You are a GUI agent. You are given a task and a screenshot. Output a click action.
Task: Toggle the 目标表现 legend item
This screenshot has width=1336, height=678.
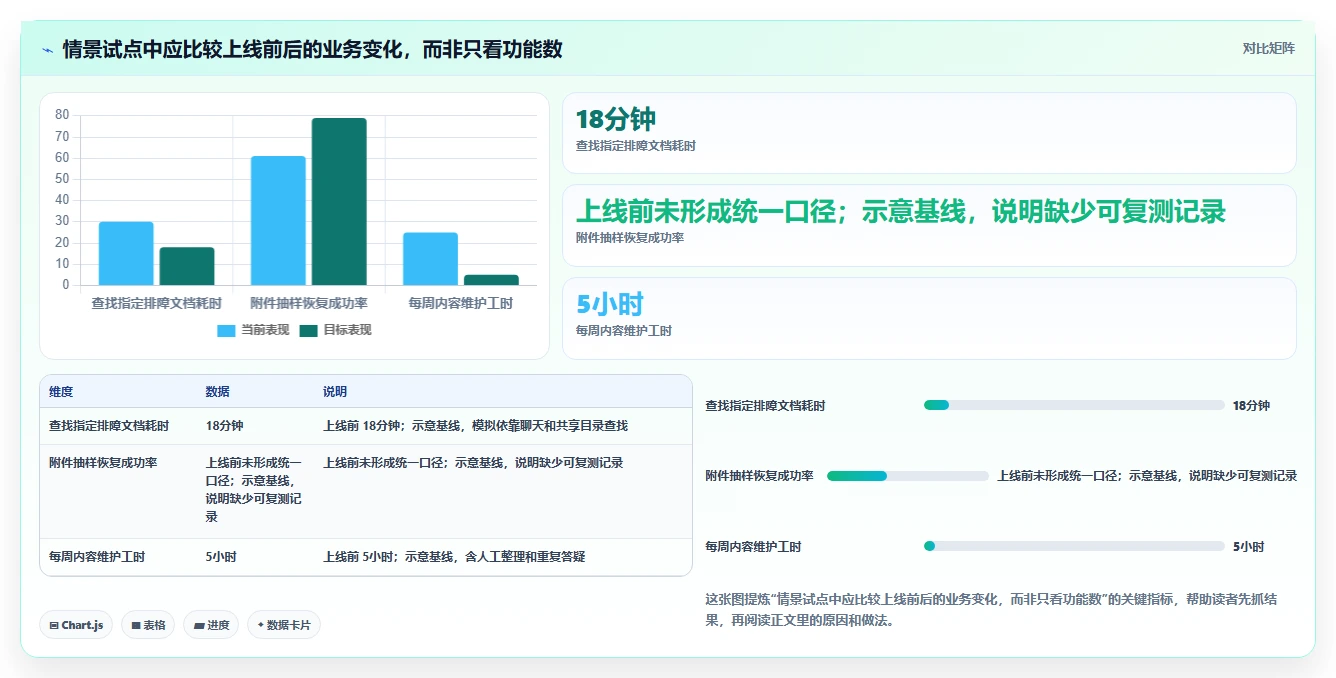(x=335, y=330)
